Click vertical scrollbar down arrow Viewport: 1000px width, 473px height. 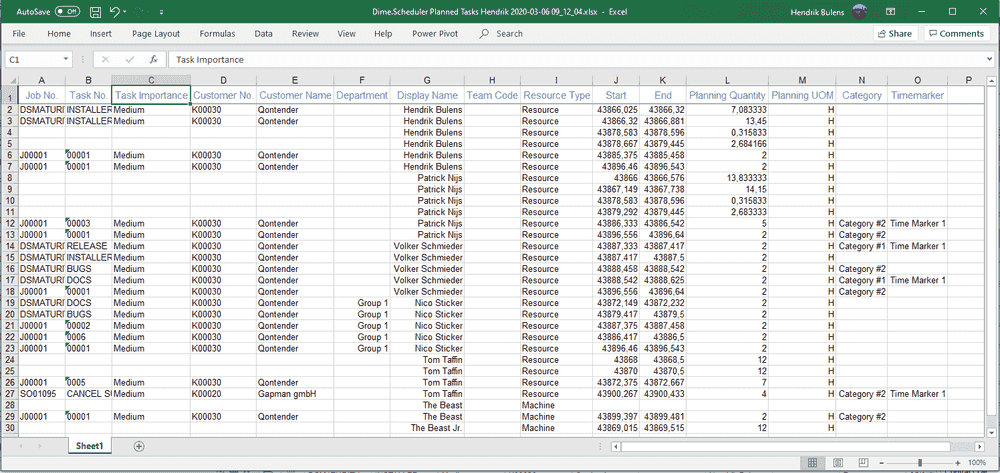991,431
